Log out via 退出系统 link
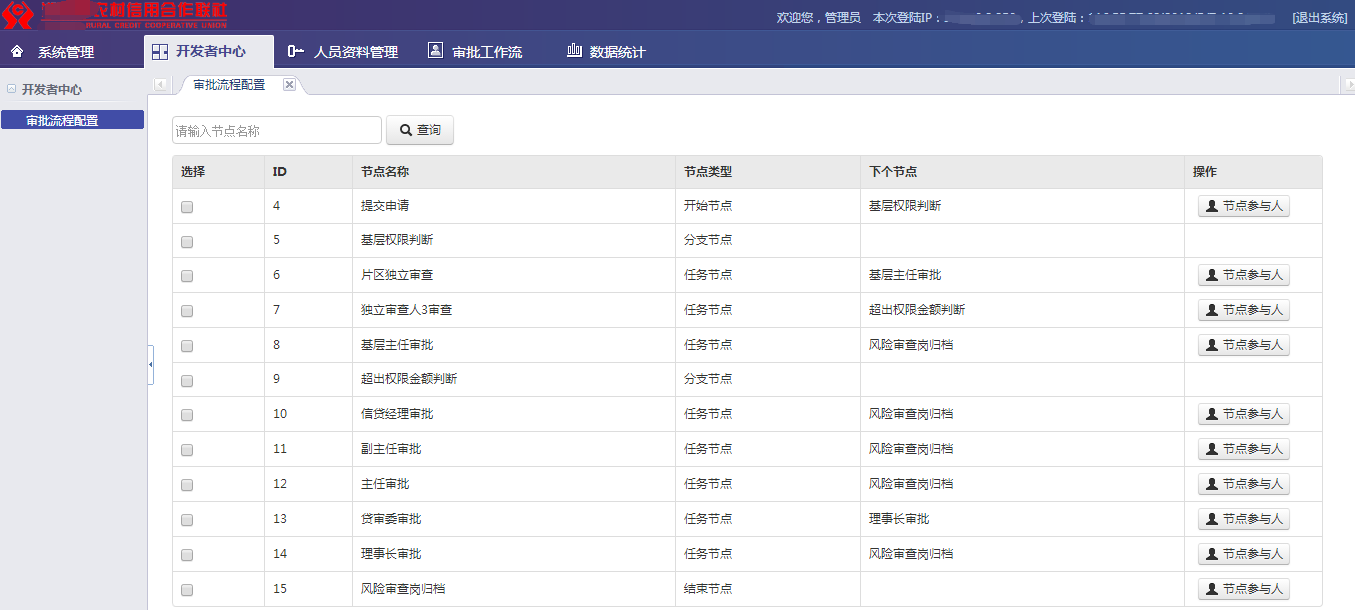This screenshot has width=1355, height=610. 1320,18
